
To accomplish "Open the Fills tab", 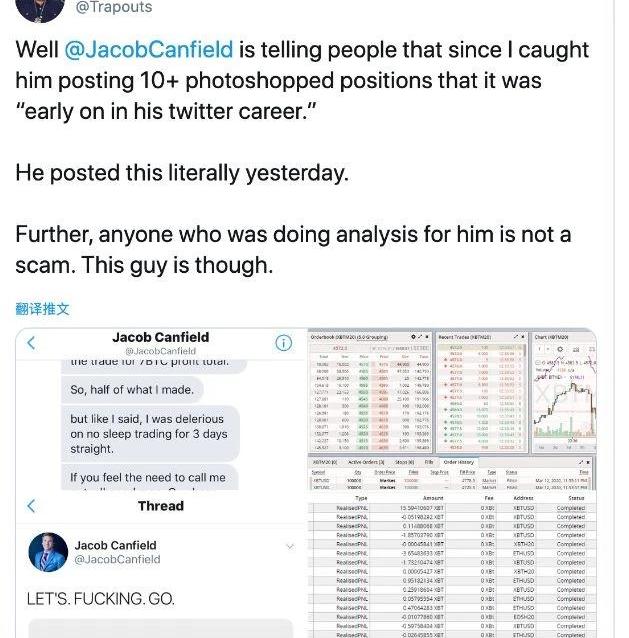I will (x=429, y=462).
